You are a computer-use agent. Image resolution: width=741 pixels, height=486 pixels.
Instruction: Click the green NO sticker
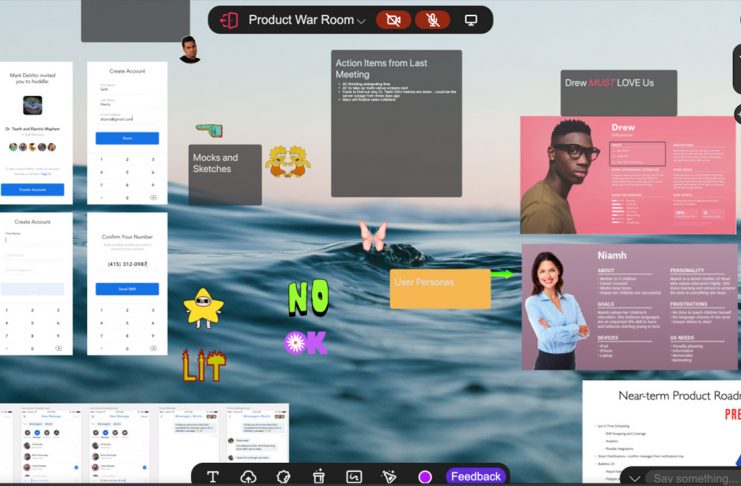click(x=308, y=298)
